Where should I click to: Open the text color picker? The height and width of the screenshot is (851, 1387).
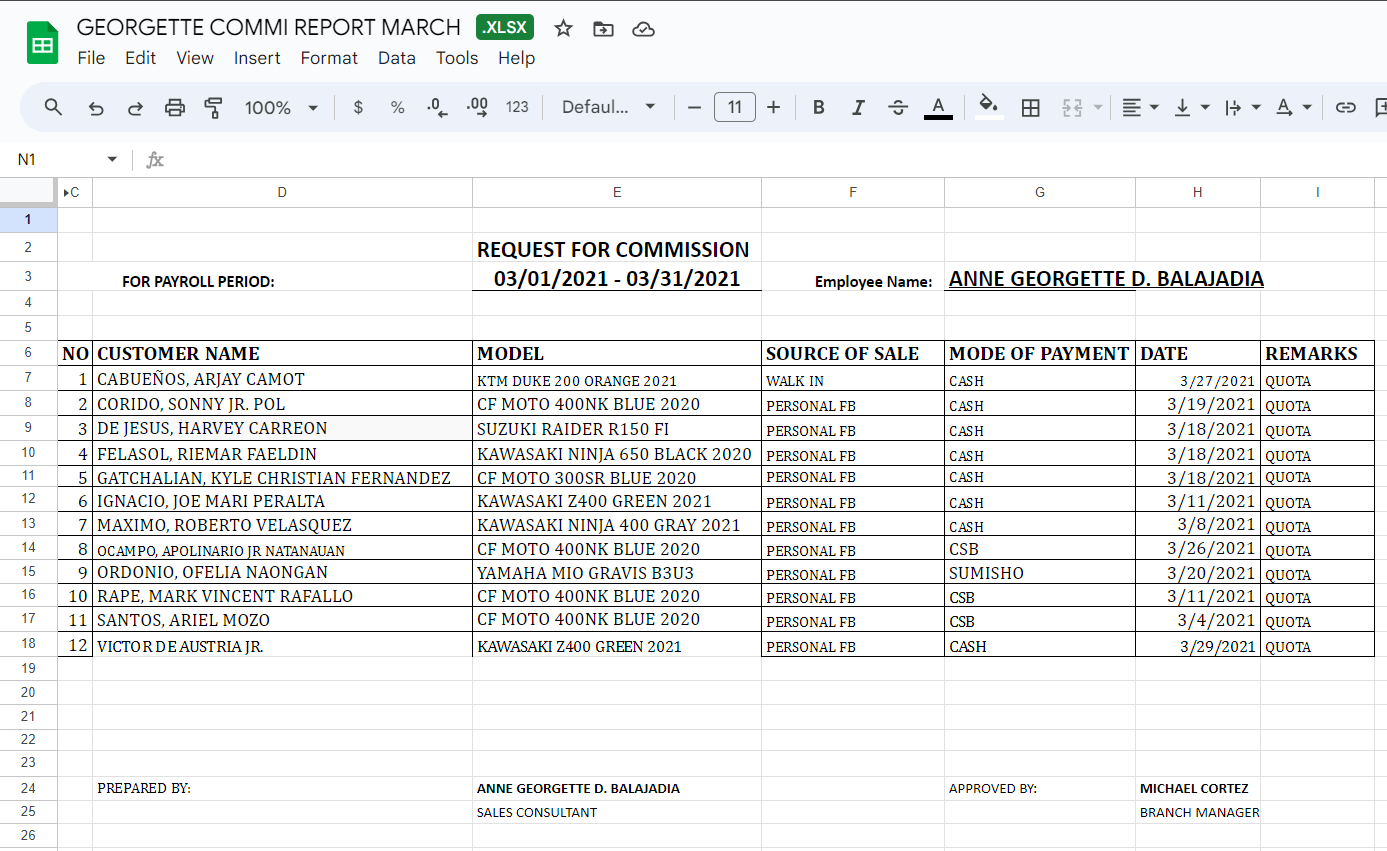tap(938, 107)
